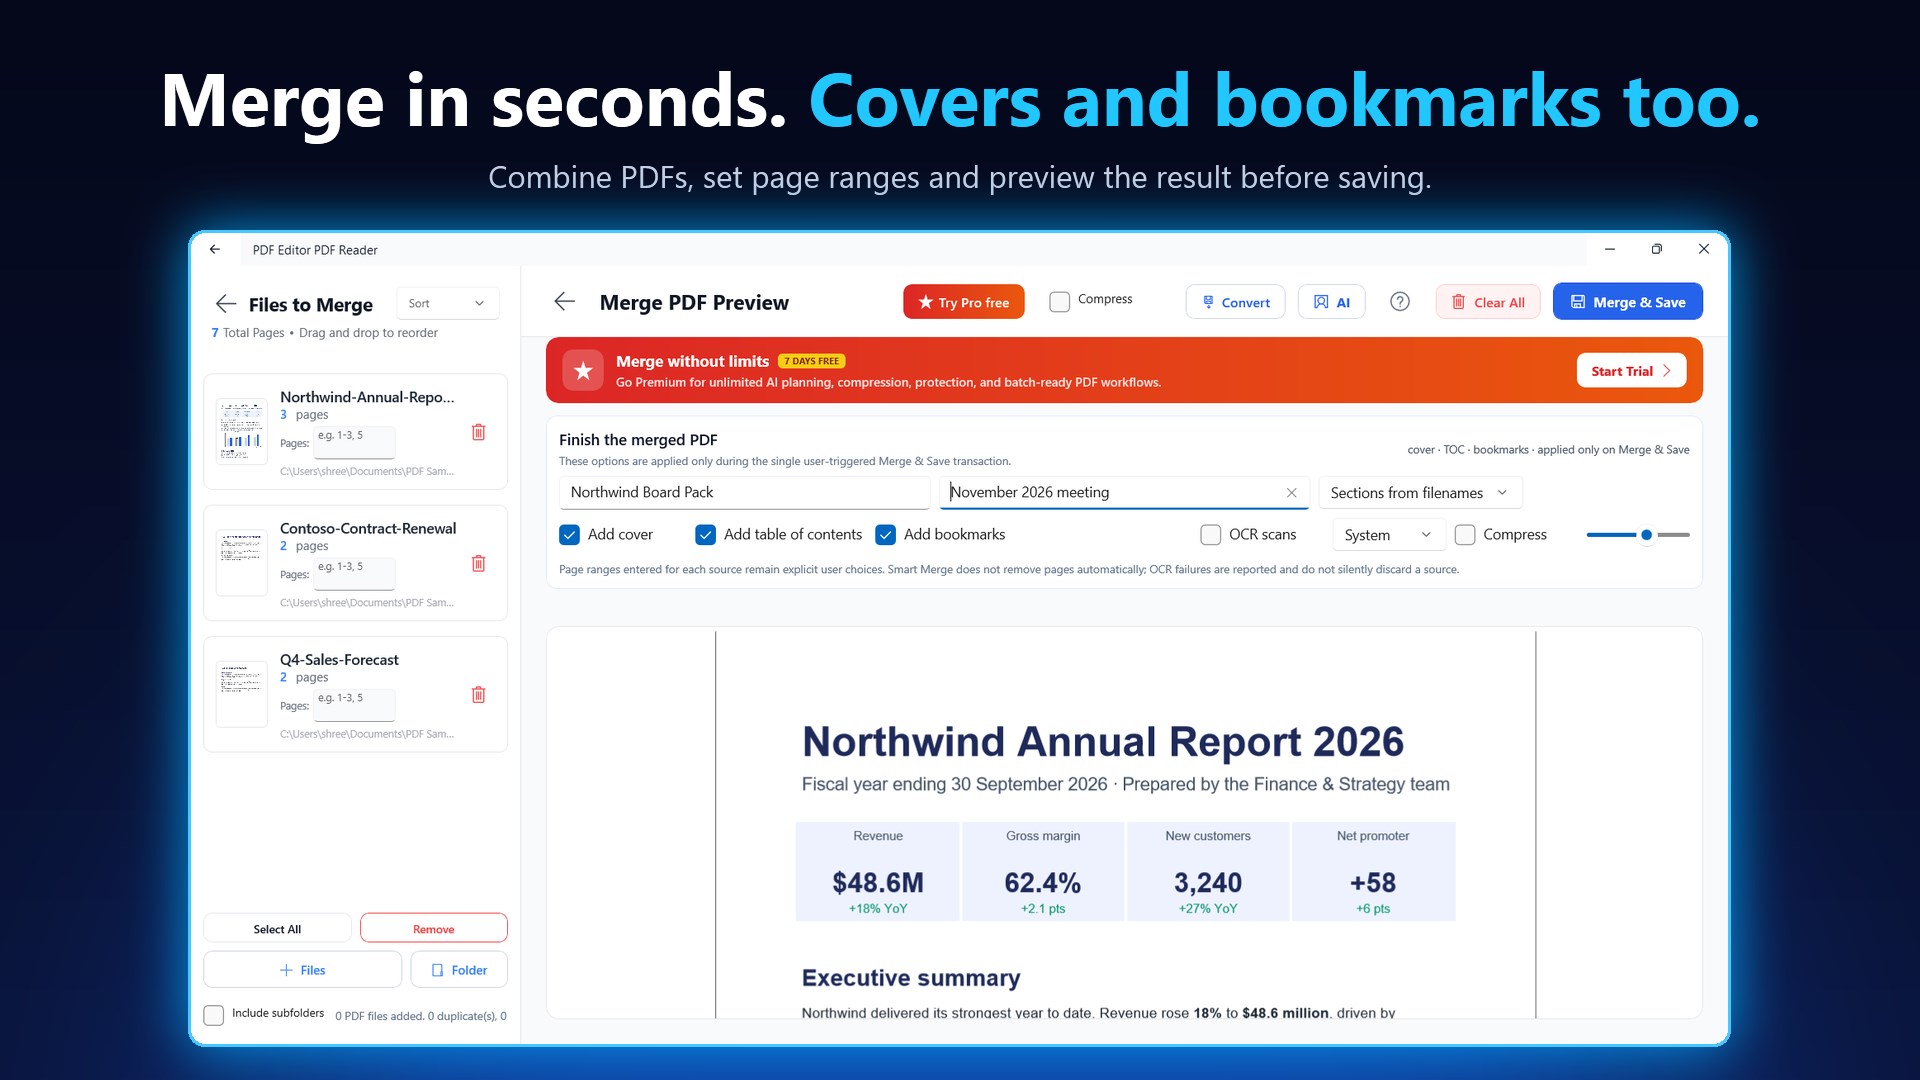Click Select All button

277,928
